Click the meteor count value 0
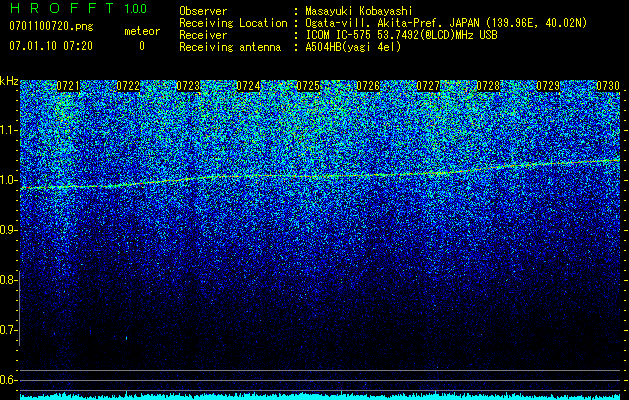Screen dimensions: 629x400 [x=142, y=46]
